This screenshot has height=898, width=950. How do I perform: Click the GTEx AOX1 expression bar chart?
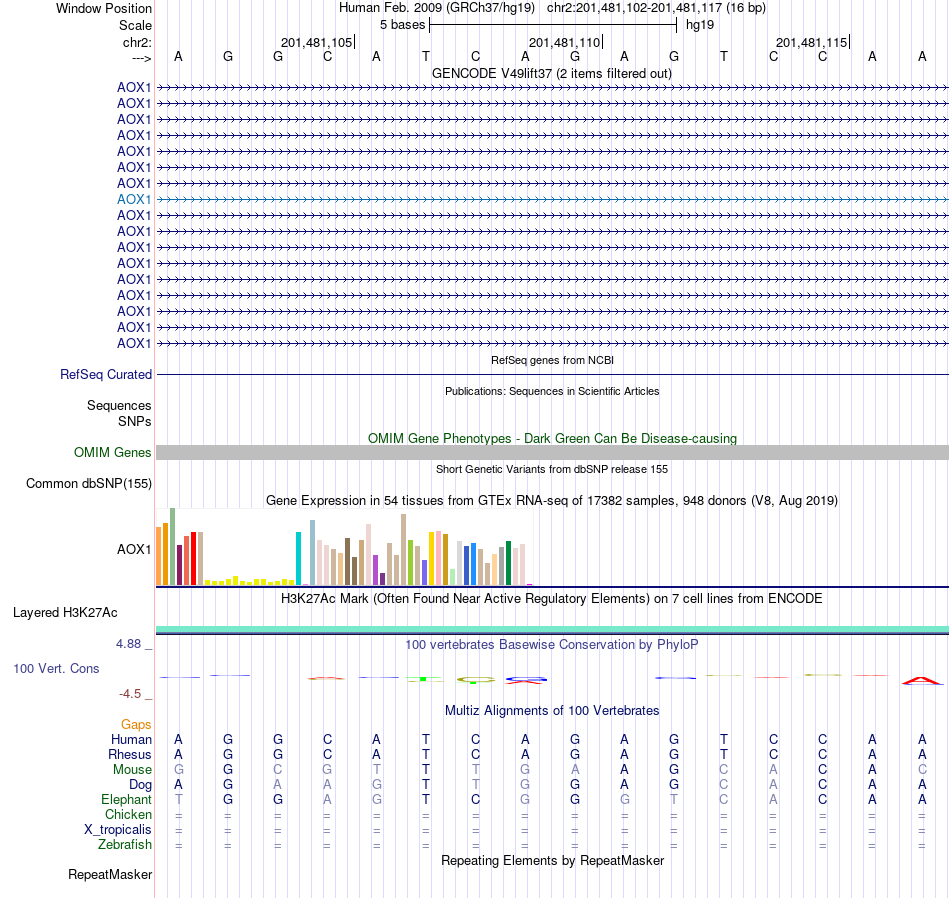(x=344, y=547)
